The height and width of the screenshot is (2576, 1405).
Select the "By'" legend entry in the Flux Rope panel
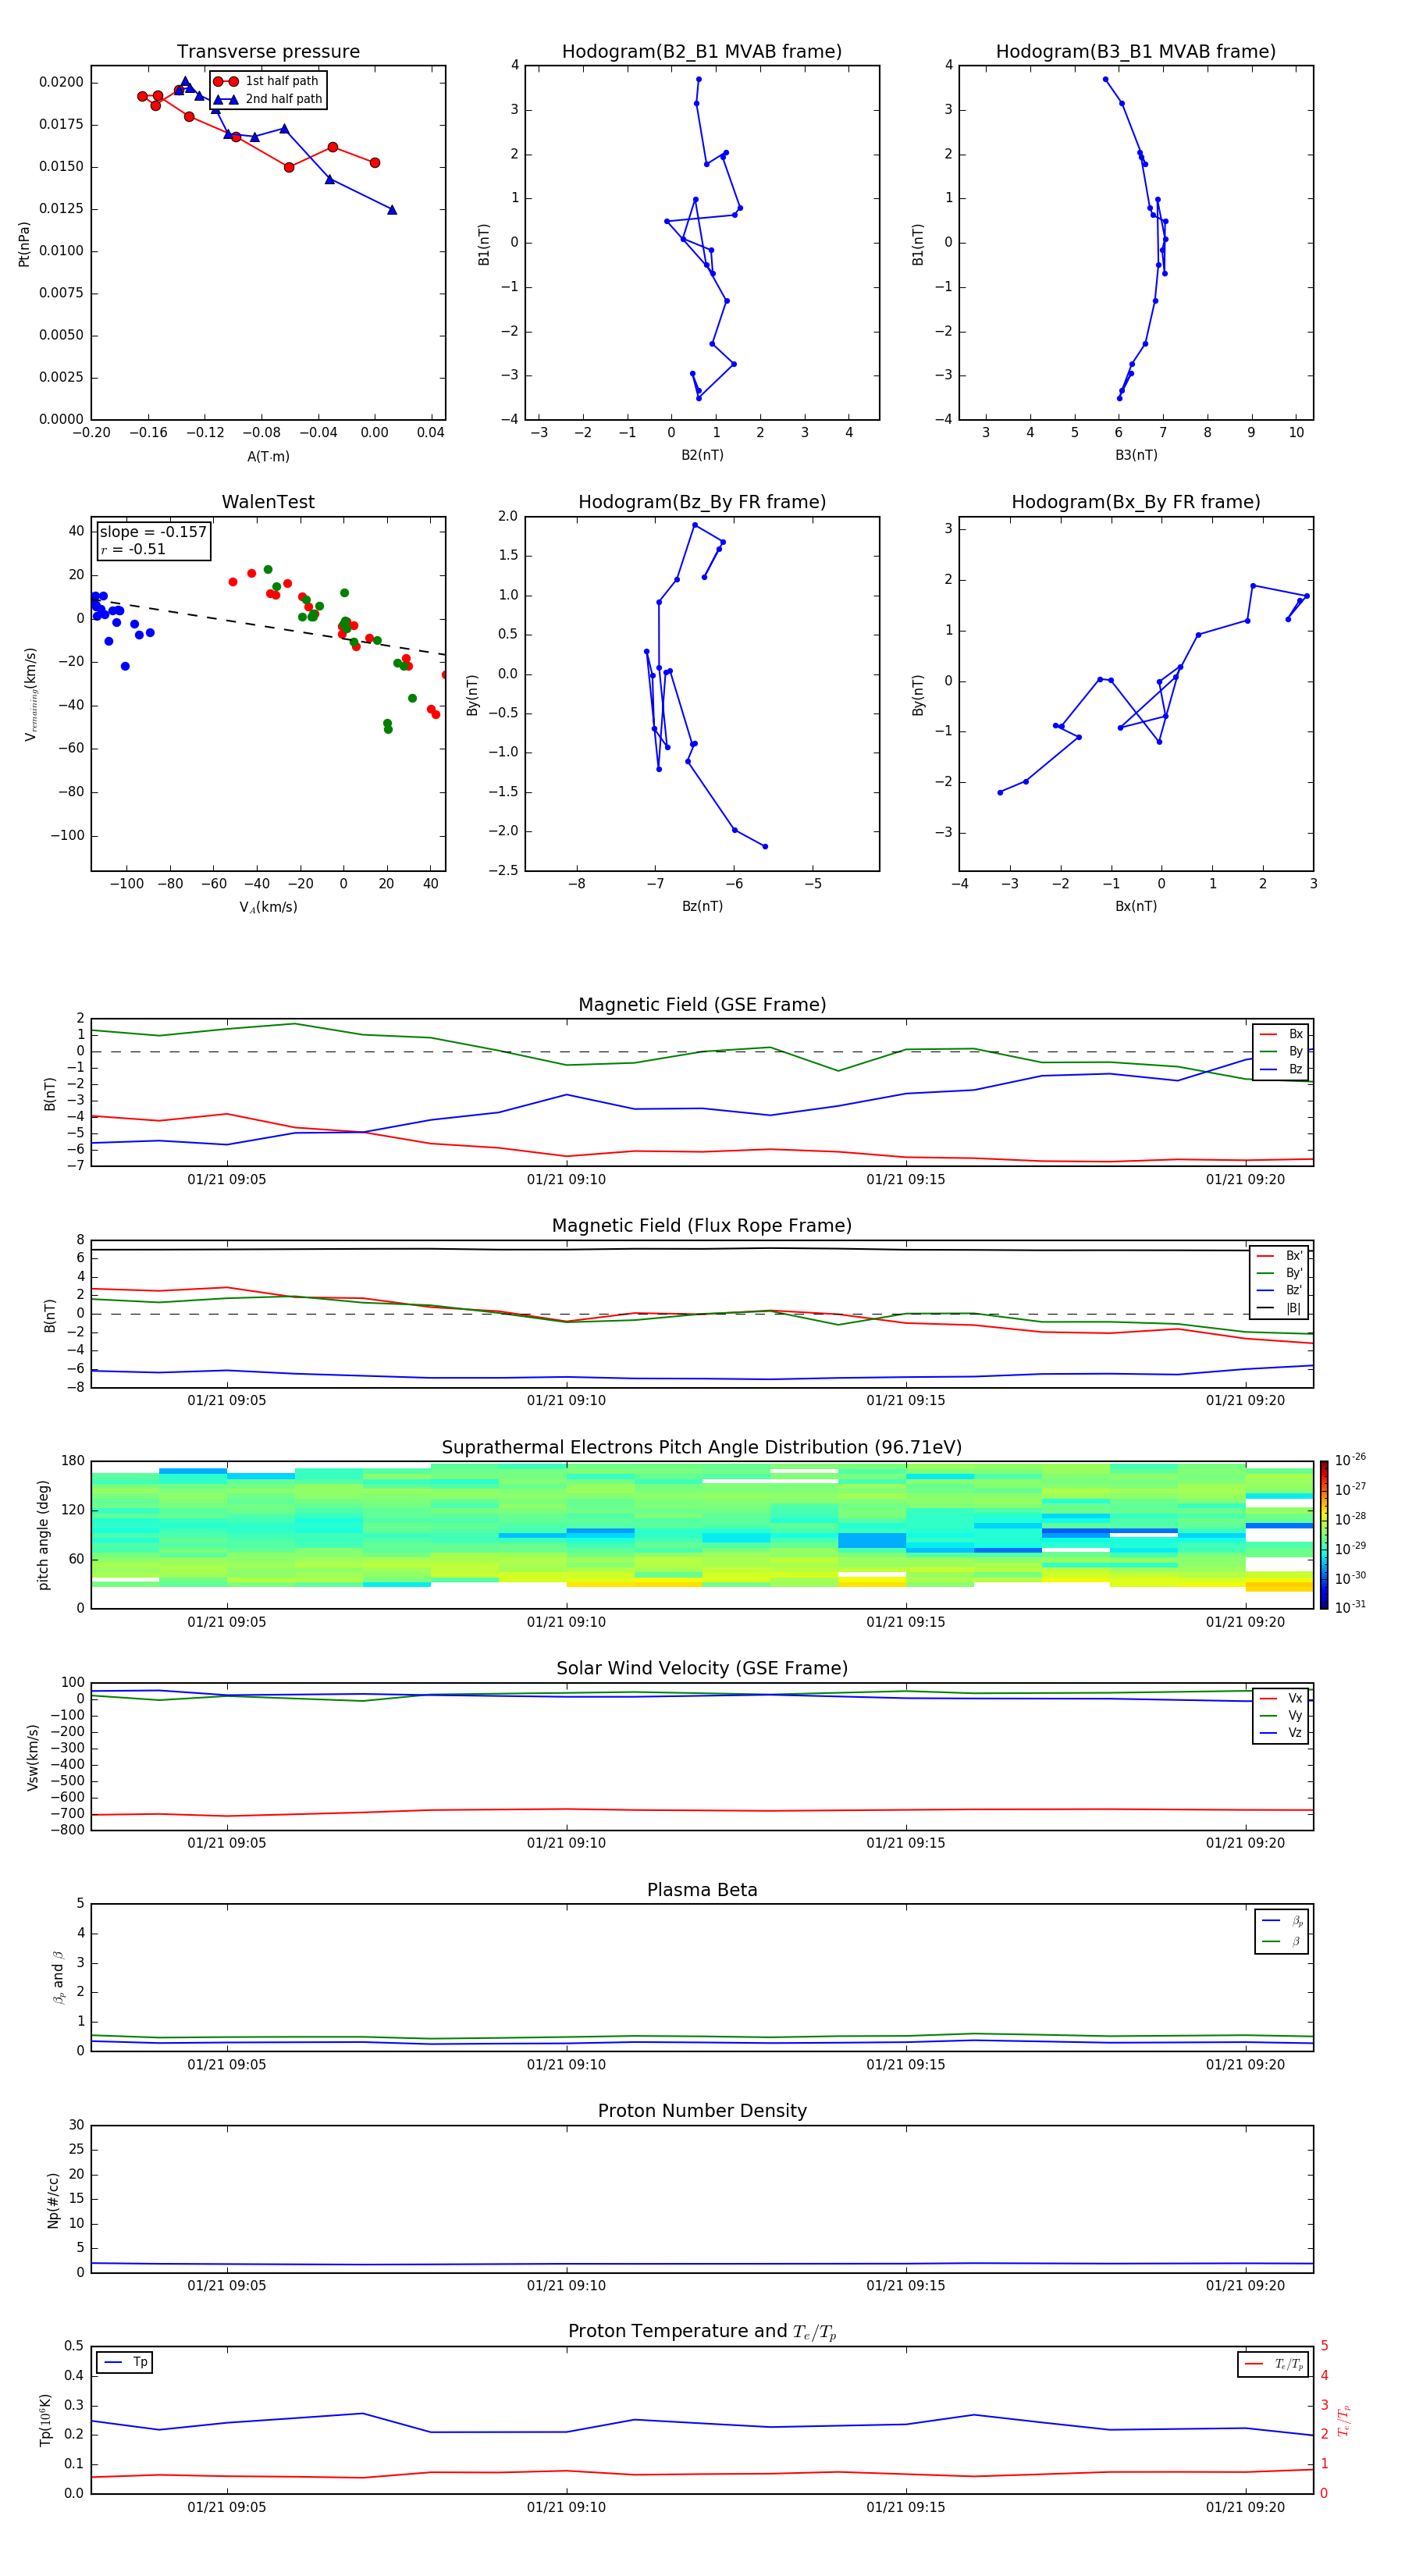pos(1279,1273)
